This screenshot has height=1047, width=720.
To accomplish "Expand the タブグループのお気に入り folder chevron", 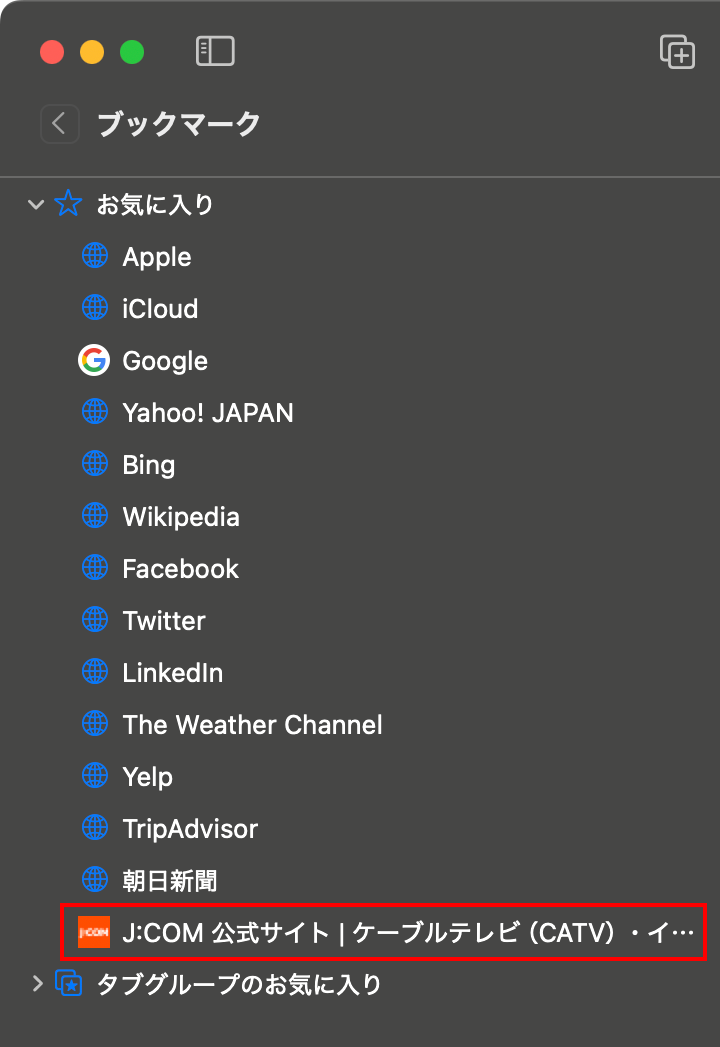I will 37,984.
